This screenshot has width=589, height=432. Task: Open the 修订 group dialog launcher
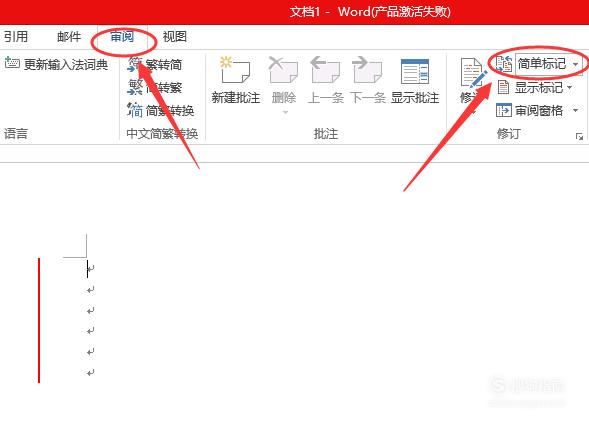pyautogui.click(x=579, y=137)
